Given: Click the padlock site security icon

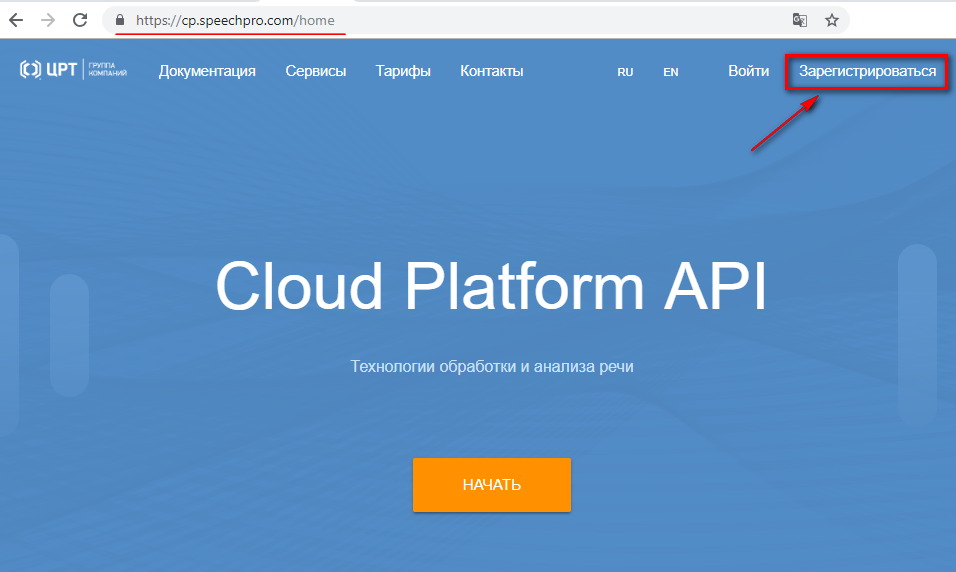Looking at the screenshot, I should (120, 20).
